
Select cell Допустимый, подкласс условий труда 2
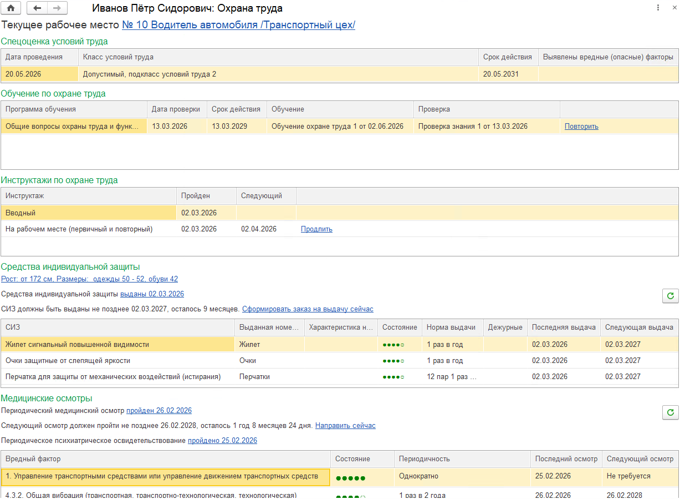(x=278, y=74)
